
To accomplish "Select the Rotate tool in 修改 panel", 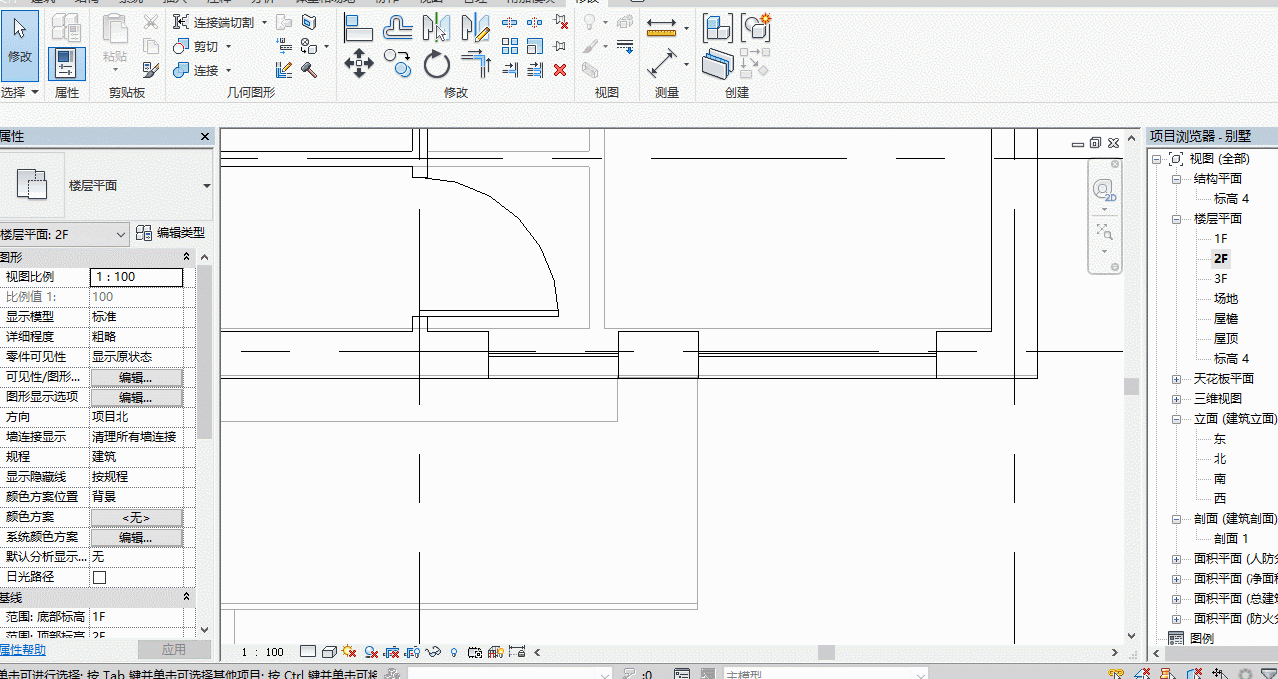I will click(x=437, y=65).
